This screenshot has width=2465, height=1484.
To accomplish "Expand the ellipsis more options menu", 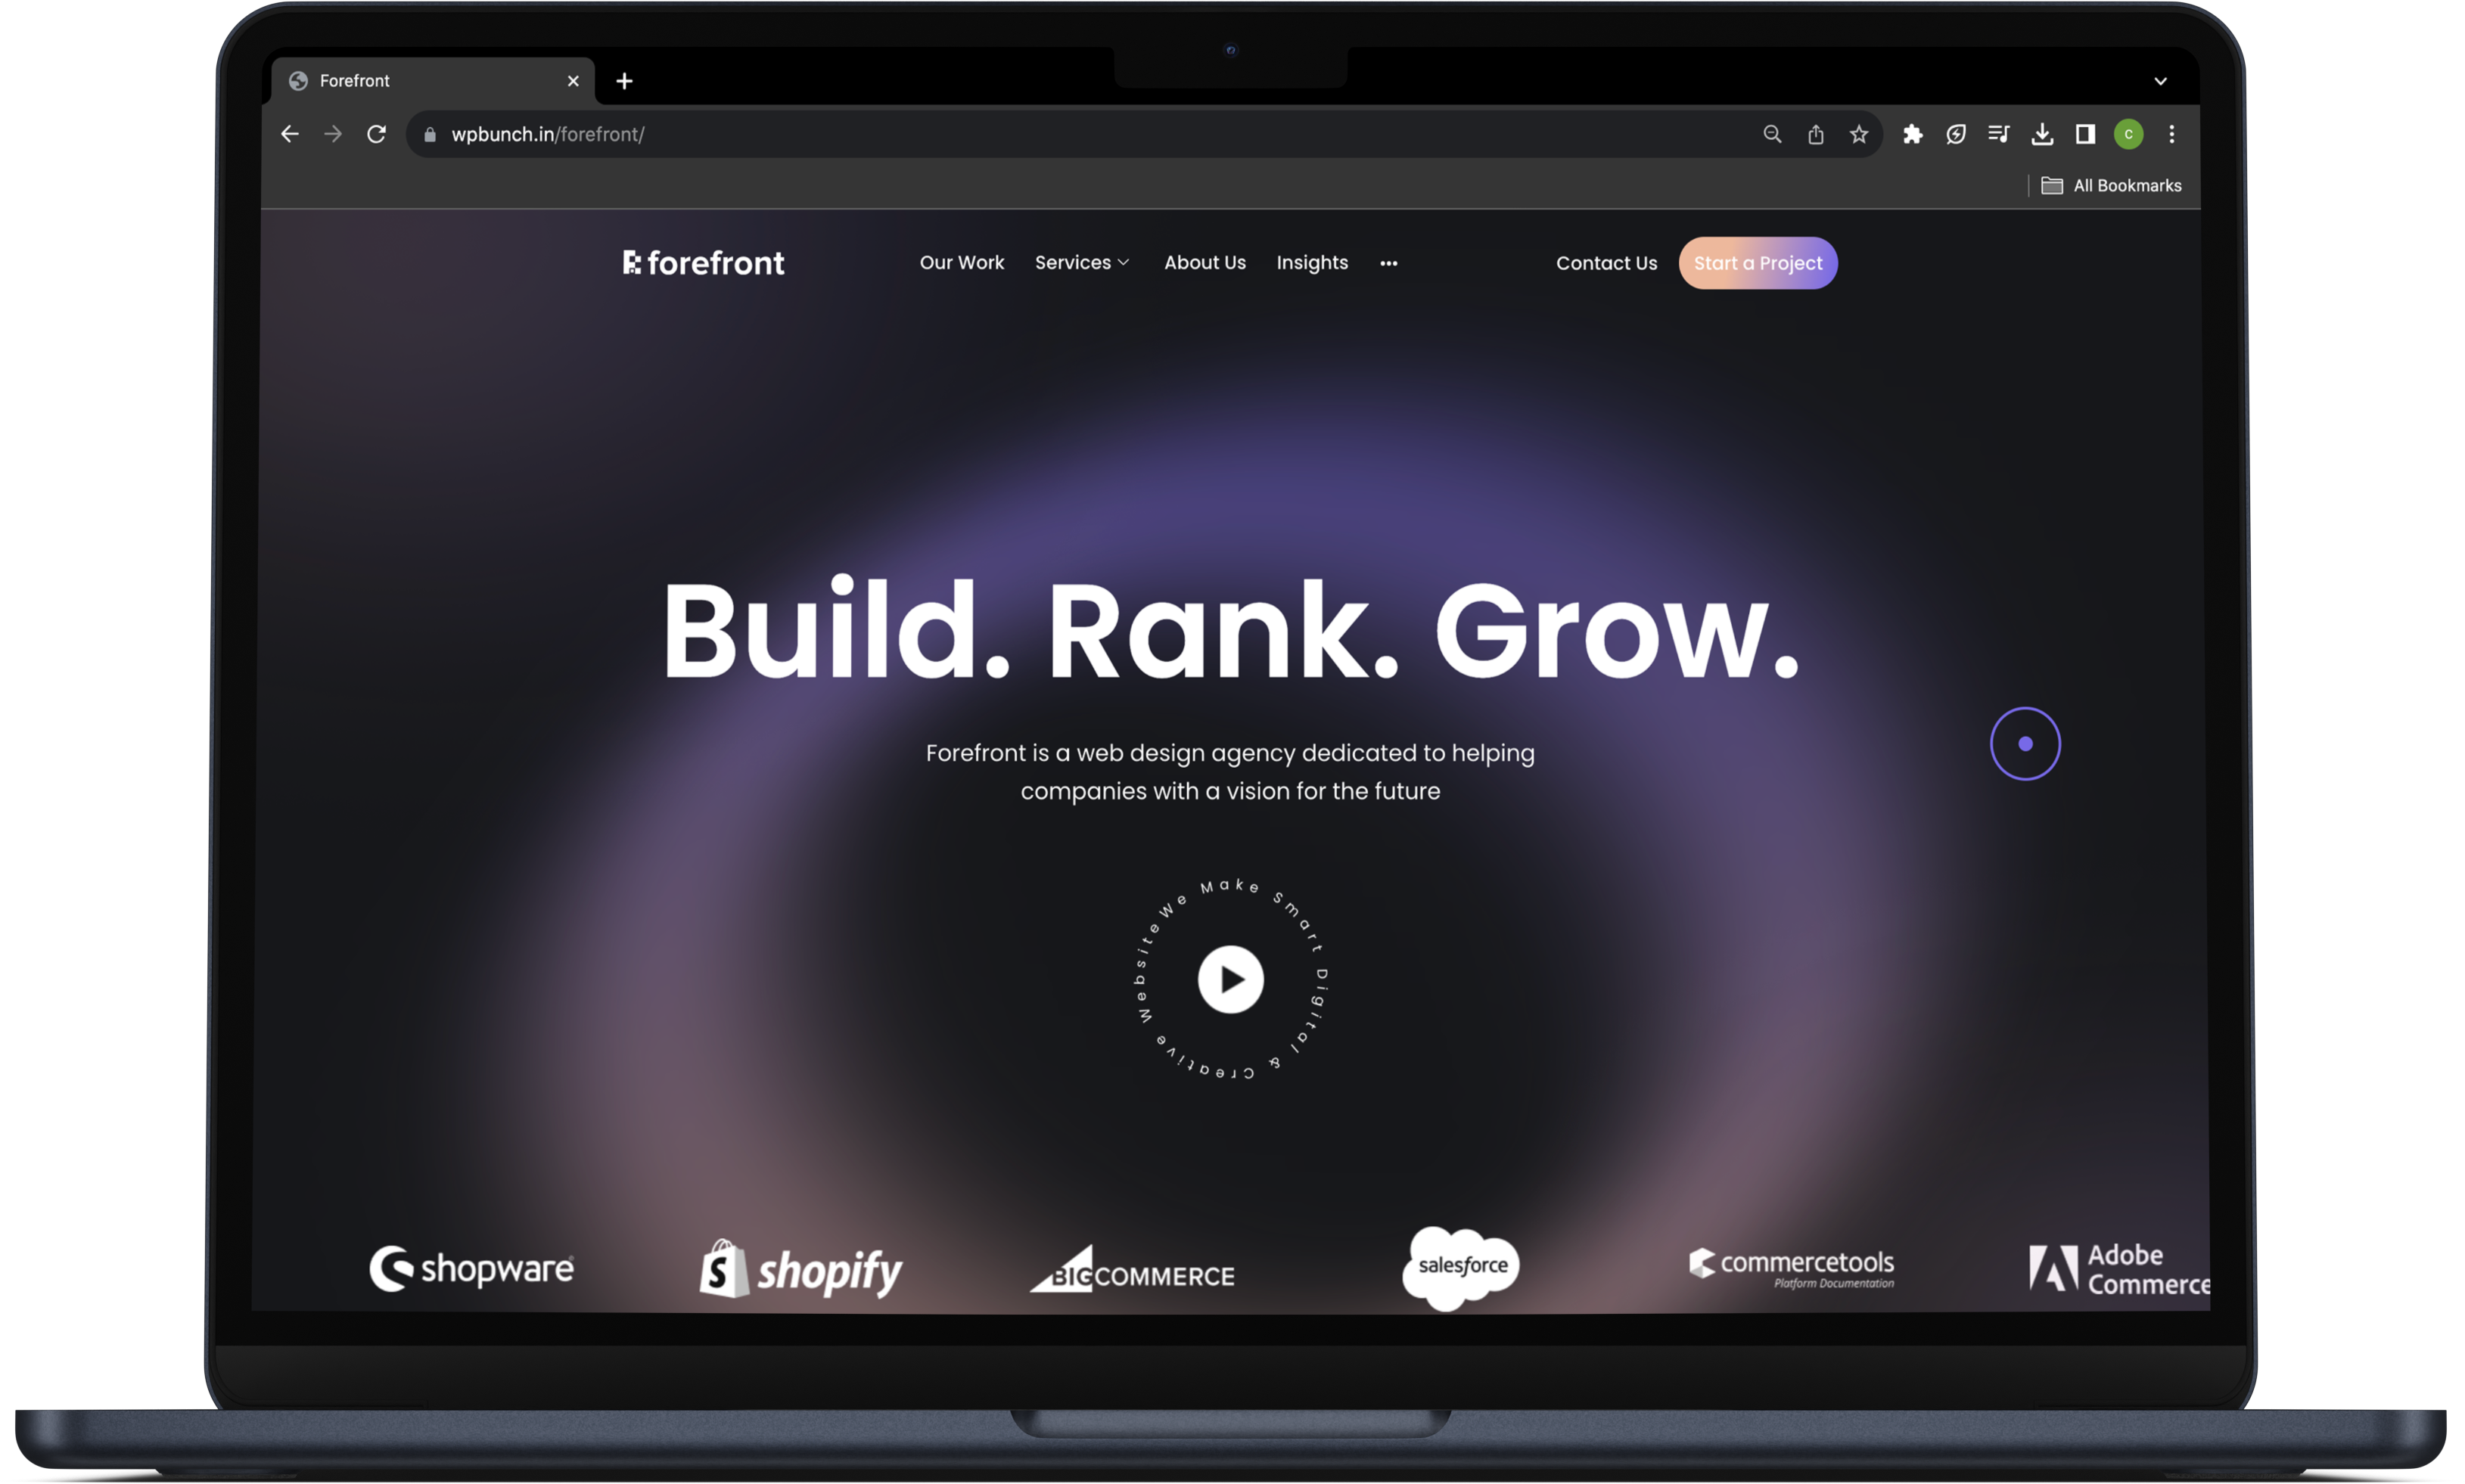I will tap(1388, 262).
